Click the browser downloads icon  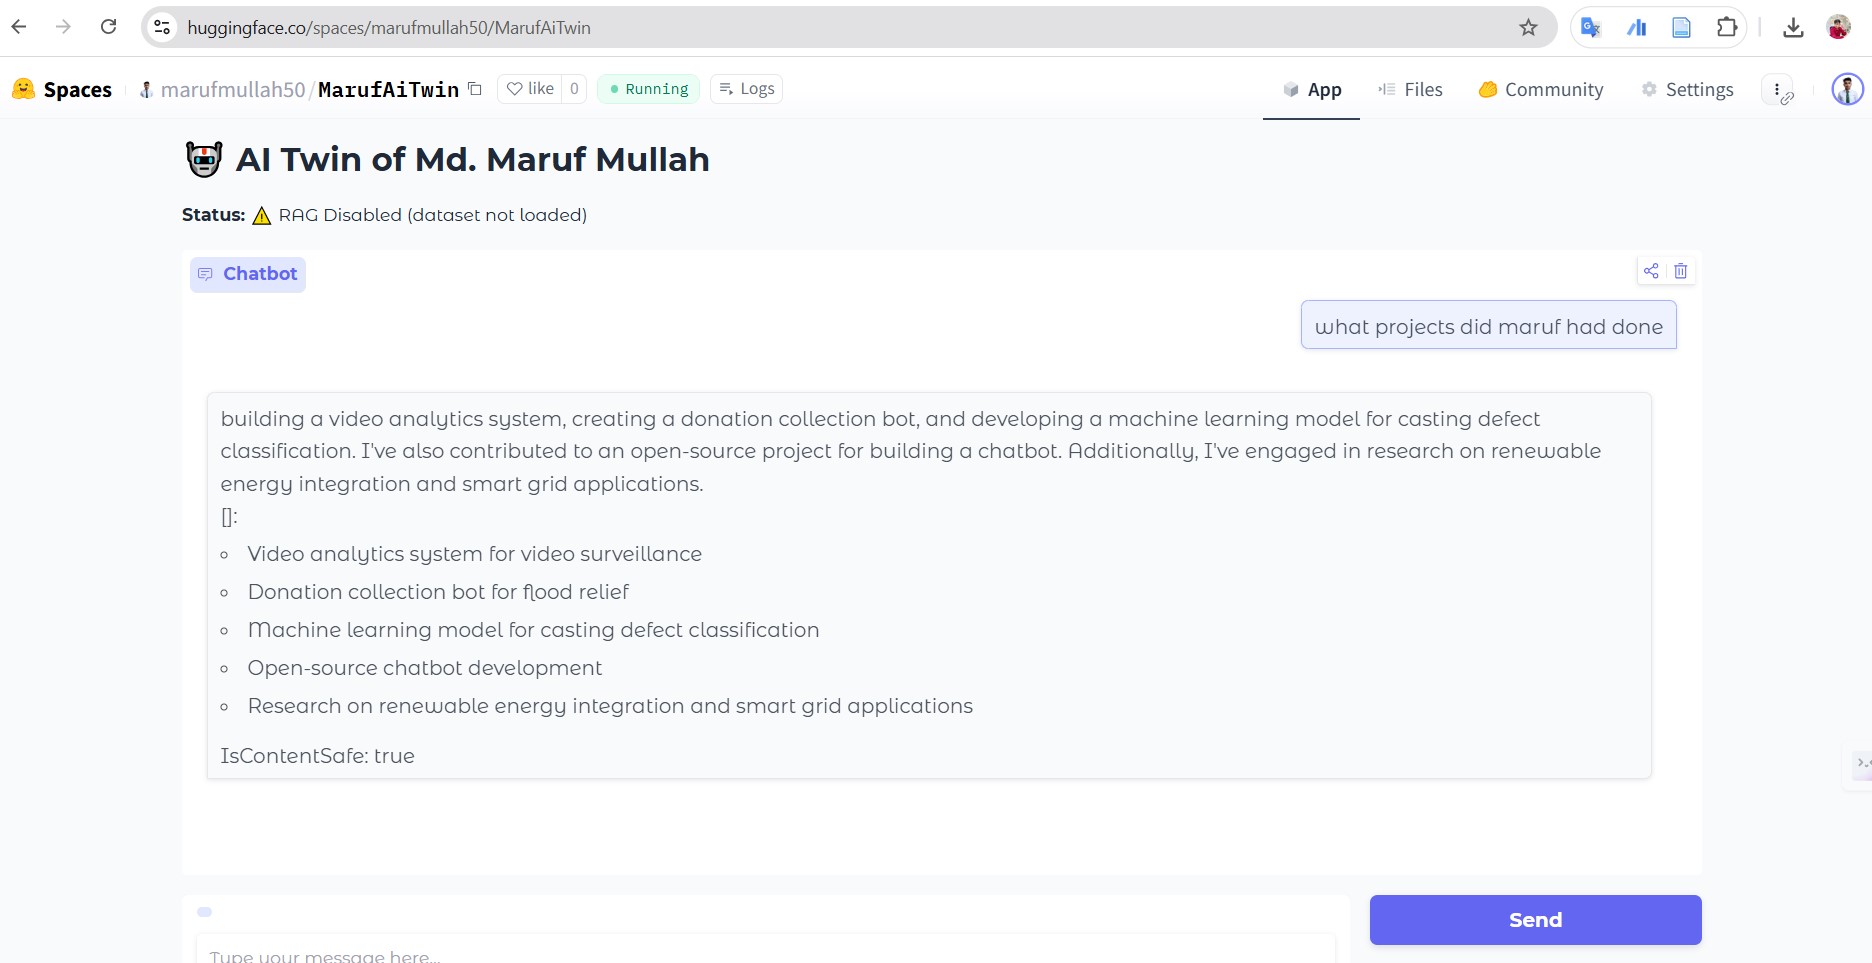click(x=1793, y=28)
